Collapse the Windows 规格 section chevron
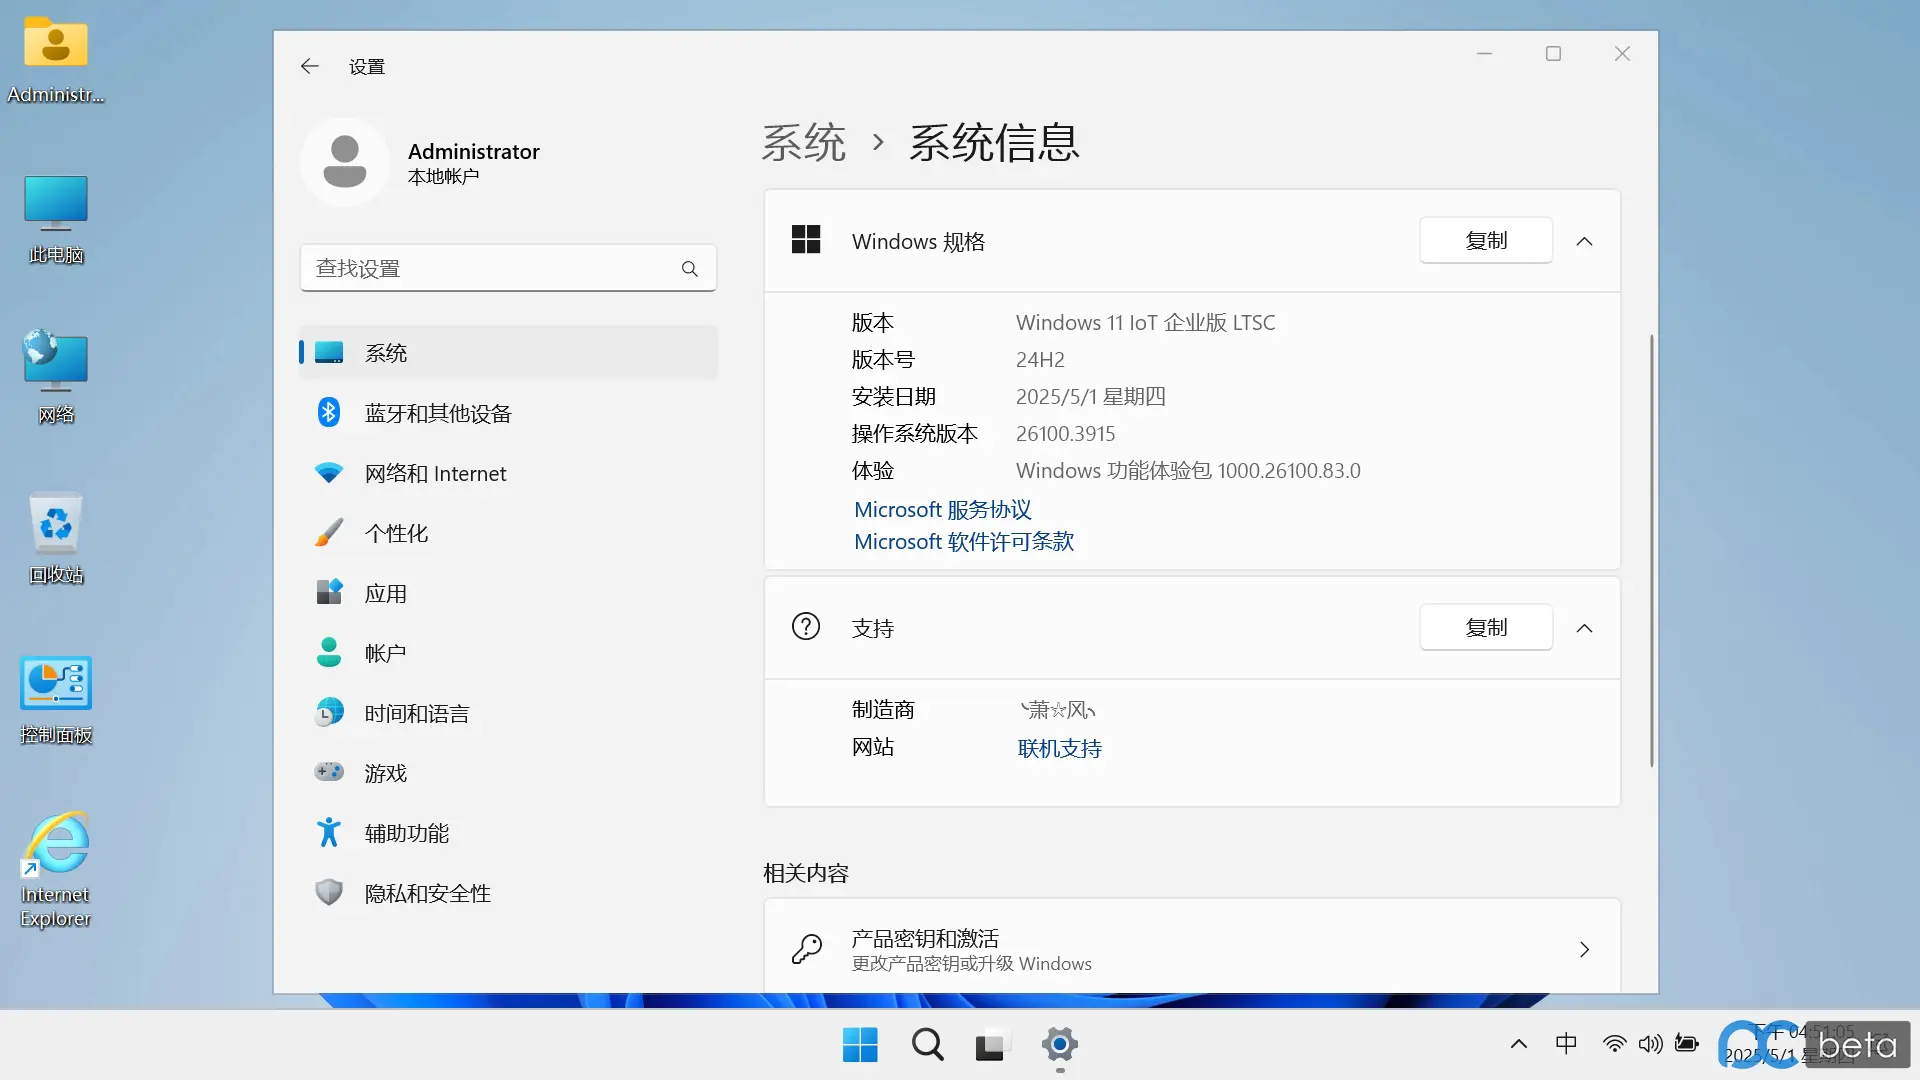The height and width of the screenshot is (1080, 1920). point(1584,241)
